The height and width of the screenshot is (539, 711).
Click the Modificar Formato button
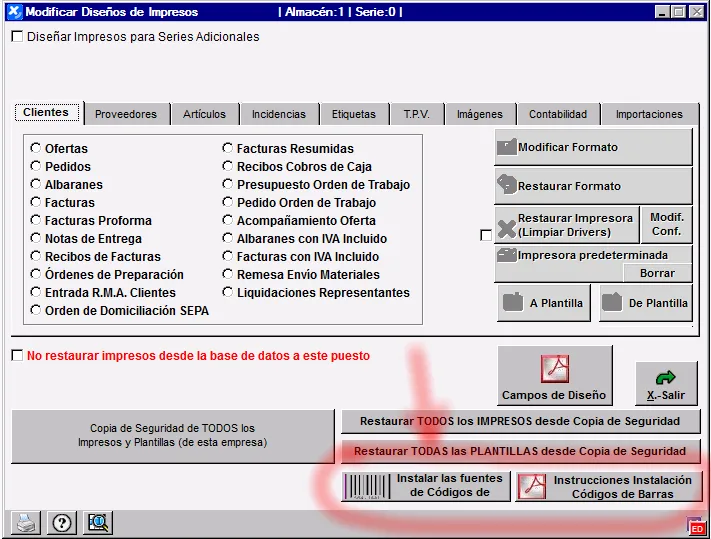(x=593, y=147)
